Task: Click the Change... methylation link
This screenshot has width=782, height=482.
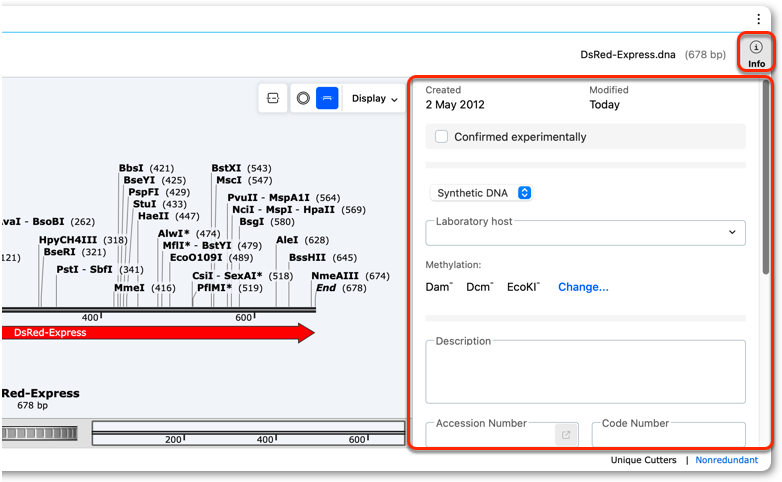Action: tap(583, 287)
